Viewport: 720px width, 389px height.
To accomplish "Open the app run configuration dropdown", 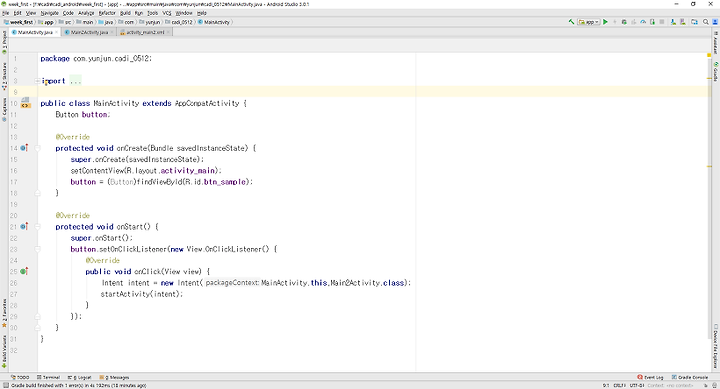I will 589,22.
